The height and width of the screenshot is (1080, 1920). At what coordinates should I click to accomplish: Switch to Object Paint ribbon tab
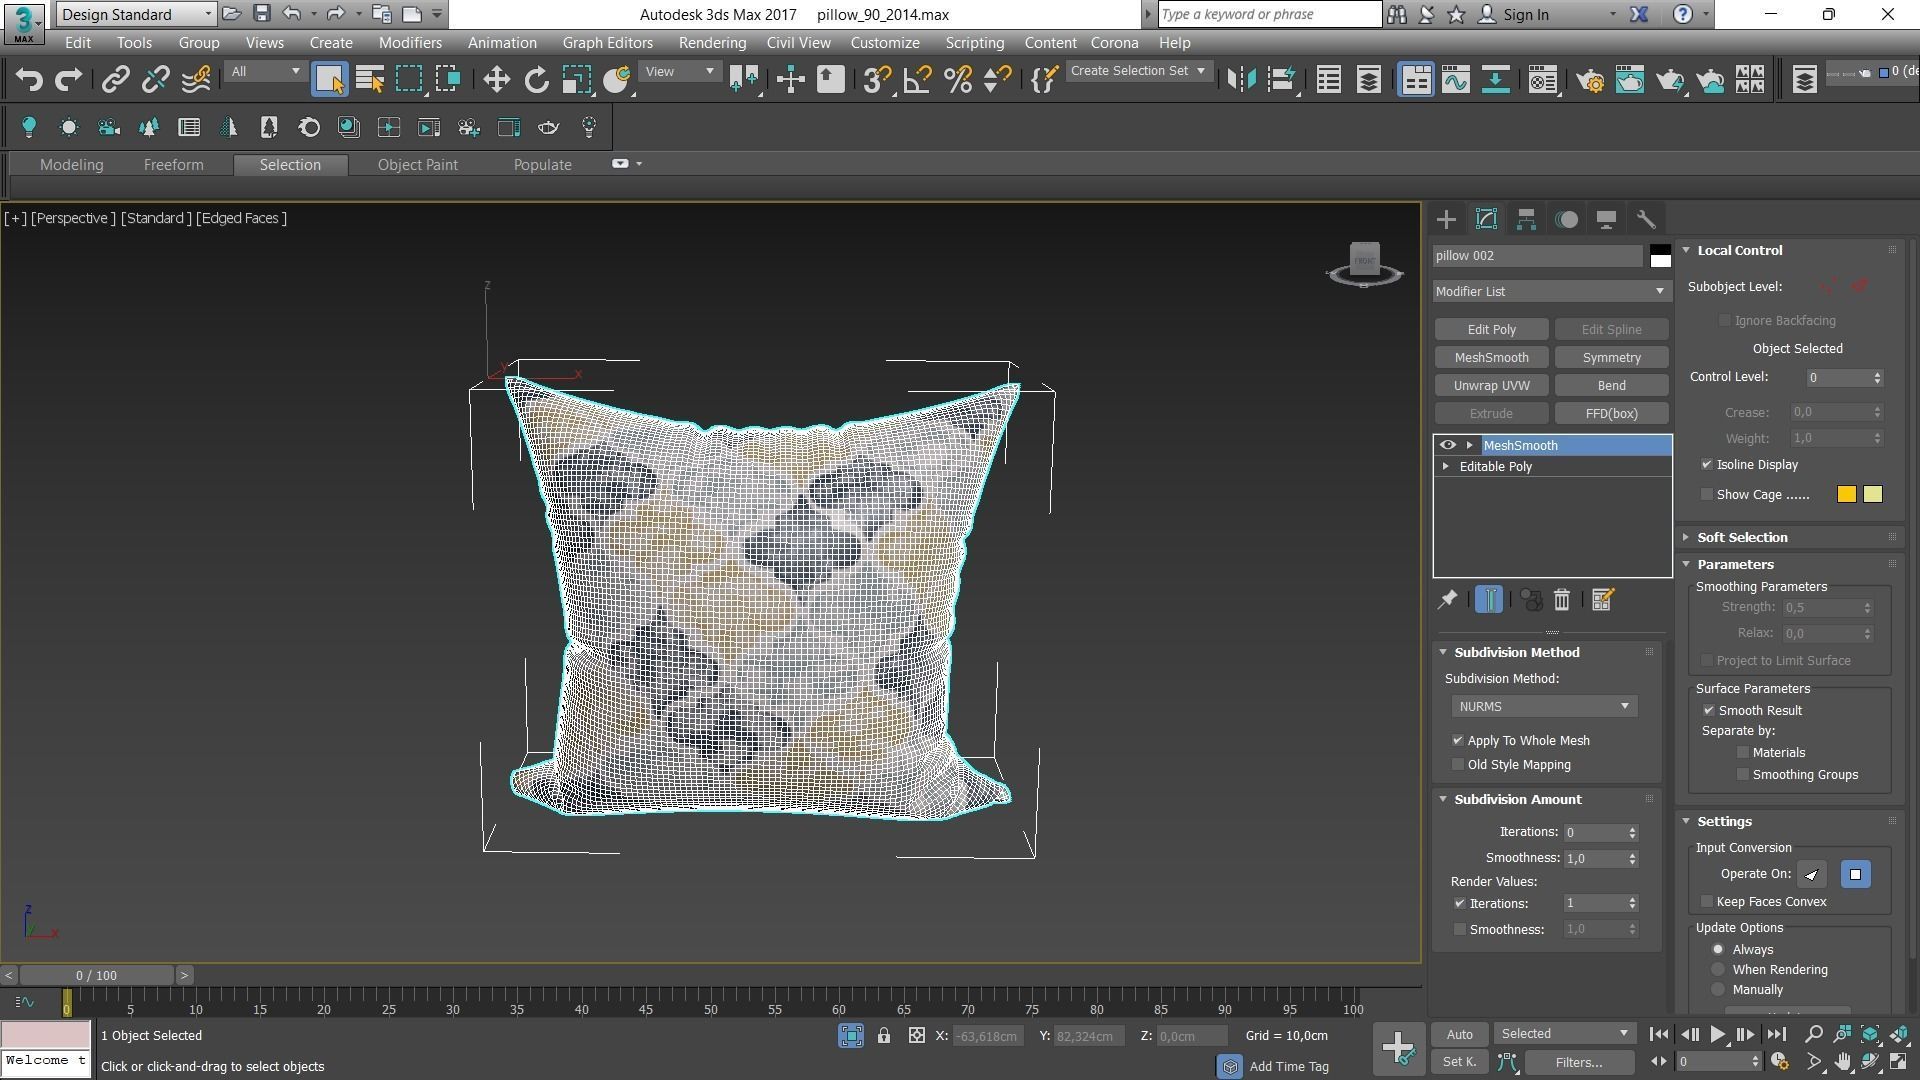[418, 165]
